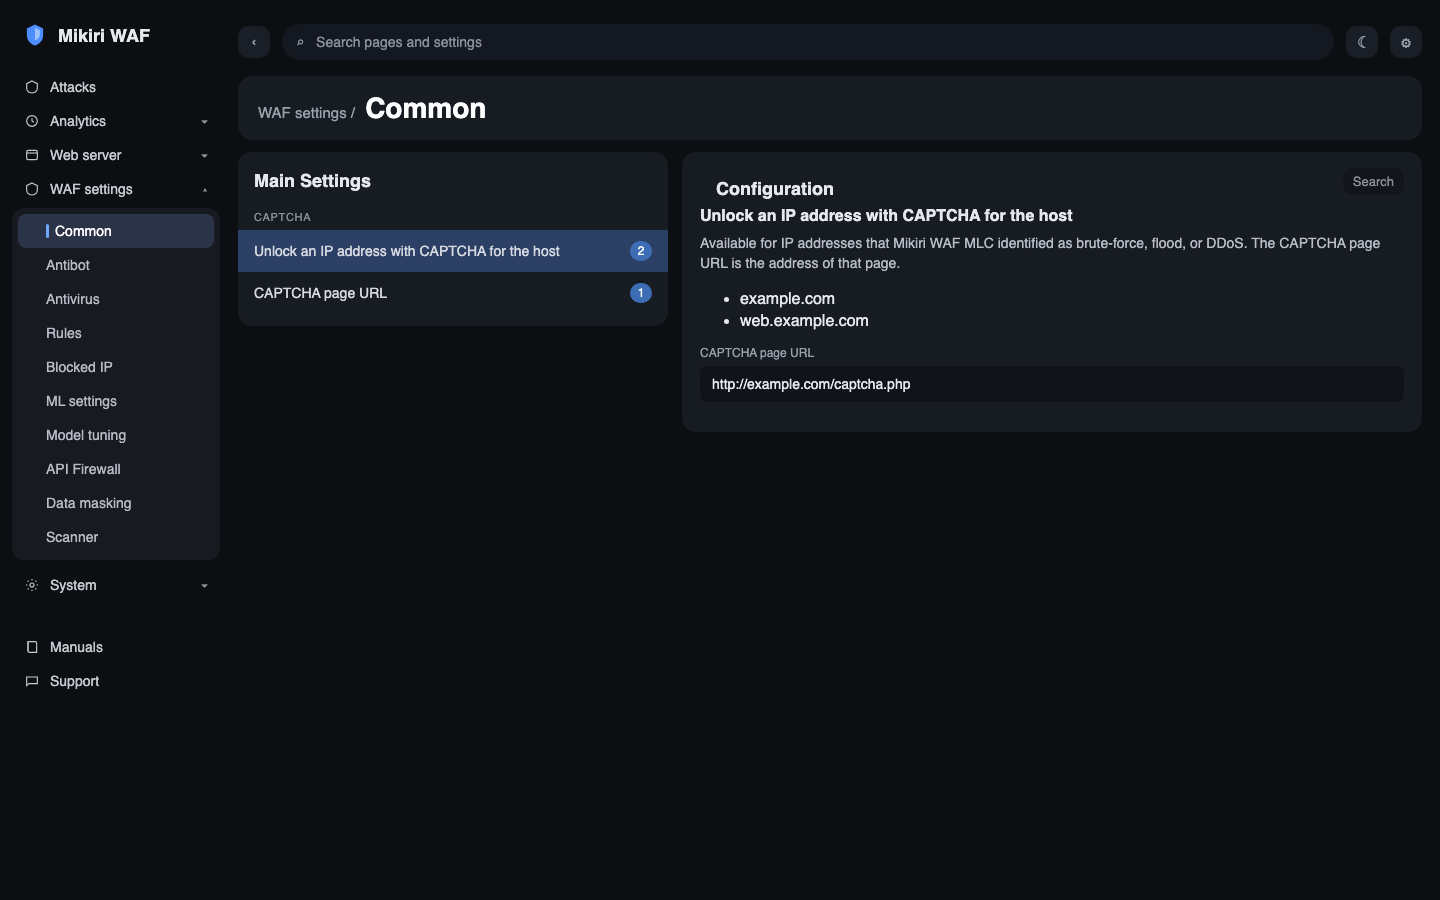Viewport: 1440px width, 900px height.
Task: Expand the Analytics submenu arrow
Action: [x=204, y=122]
